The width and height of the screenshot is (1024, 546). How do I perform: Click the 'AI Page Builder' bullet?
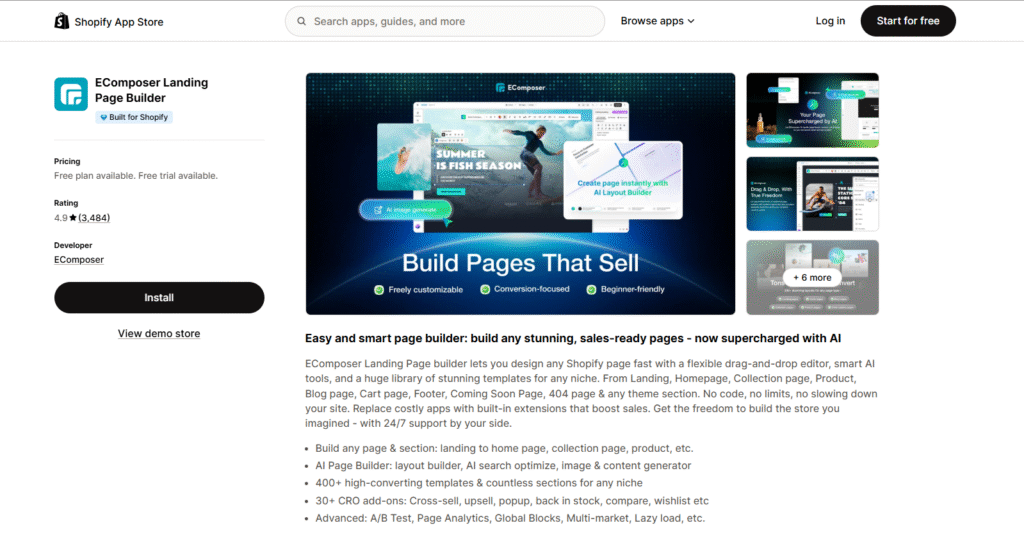point(503,466)
